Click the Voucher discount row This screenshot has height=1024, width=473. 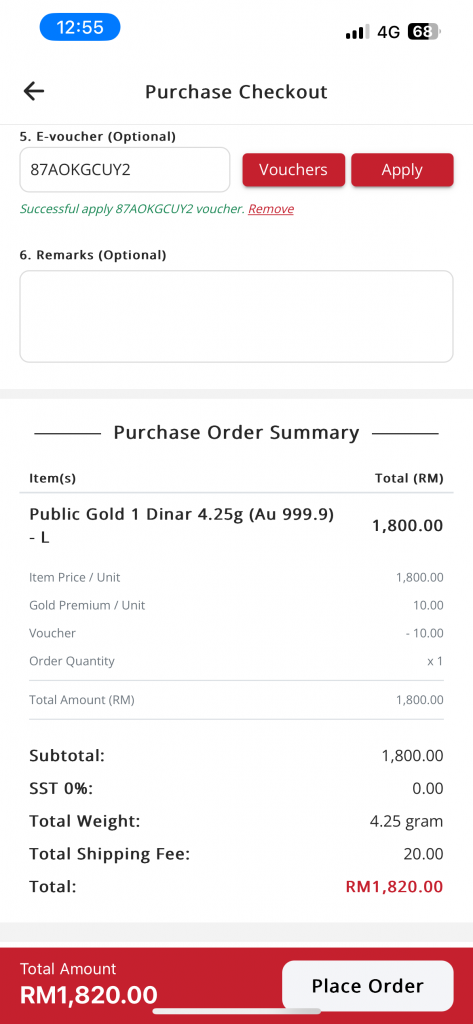(236, 633)
